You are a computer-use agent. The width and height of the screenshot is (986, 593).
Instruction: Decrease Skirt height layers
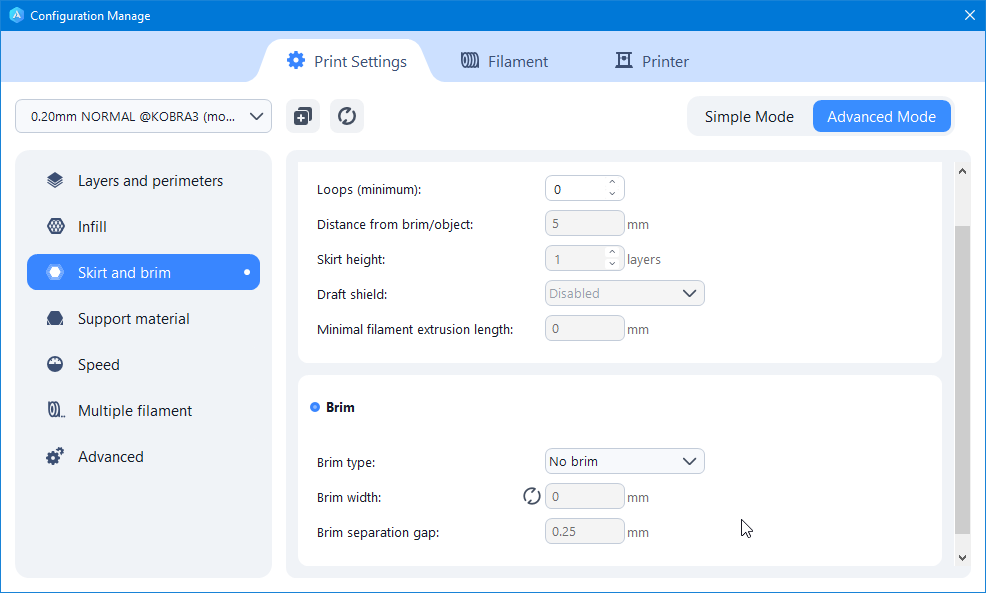[612, 263]
